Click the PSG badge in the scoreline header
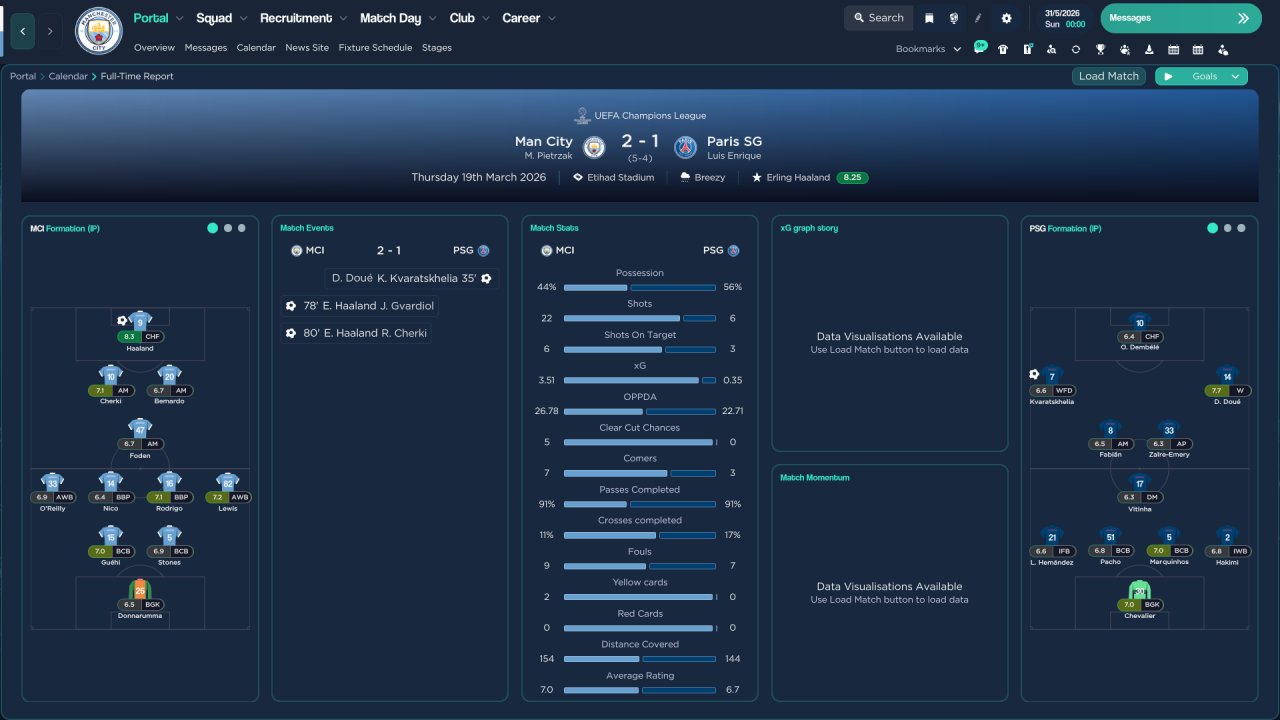The height and width of the screenshot is (720, 1280). [685, 147]
